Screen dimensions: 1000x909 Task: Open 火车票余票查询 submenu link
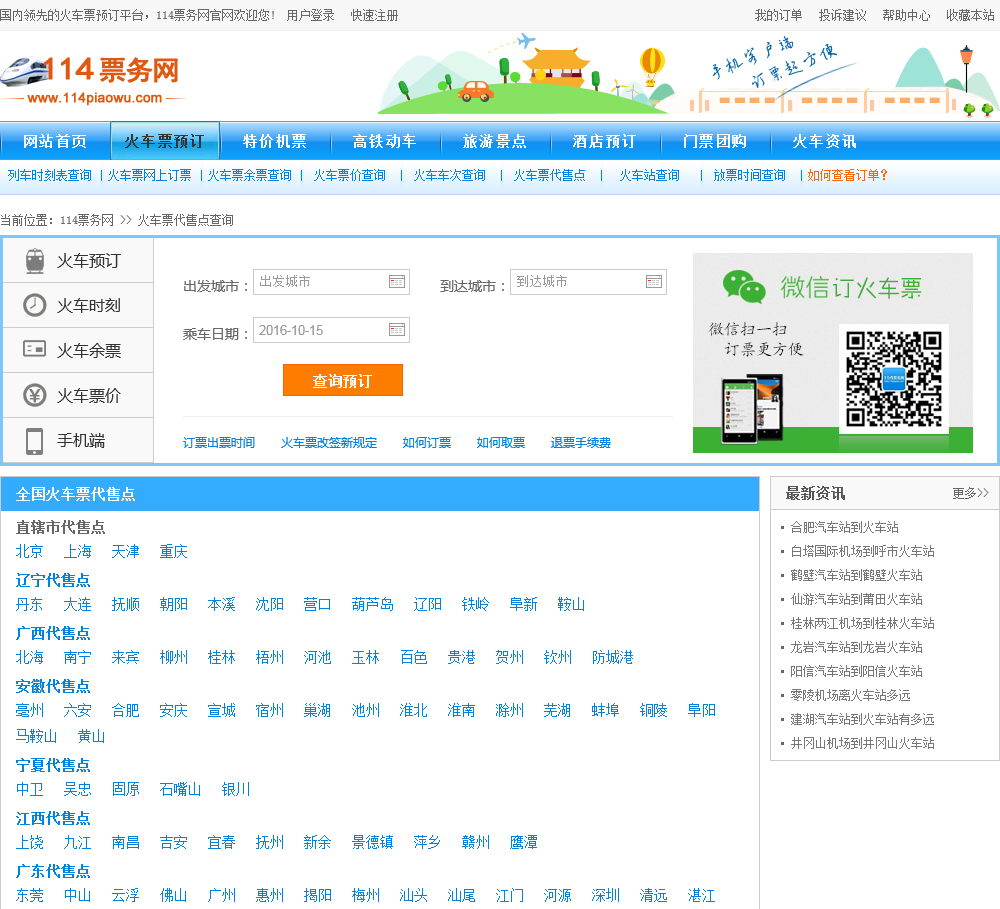point(249,175)
